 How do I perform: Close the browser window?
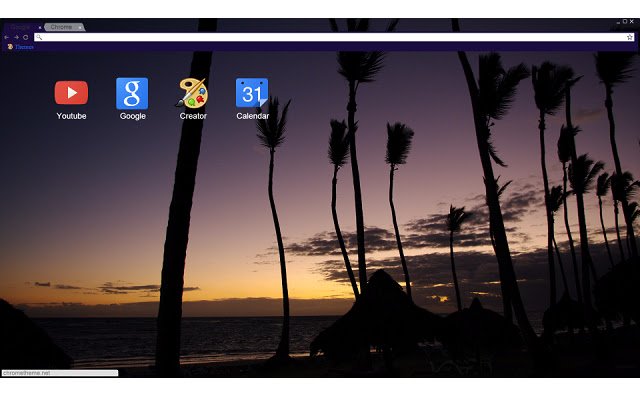631,21
